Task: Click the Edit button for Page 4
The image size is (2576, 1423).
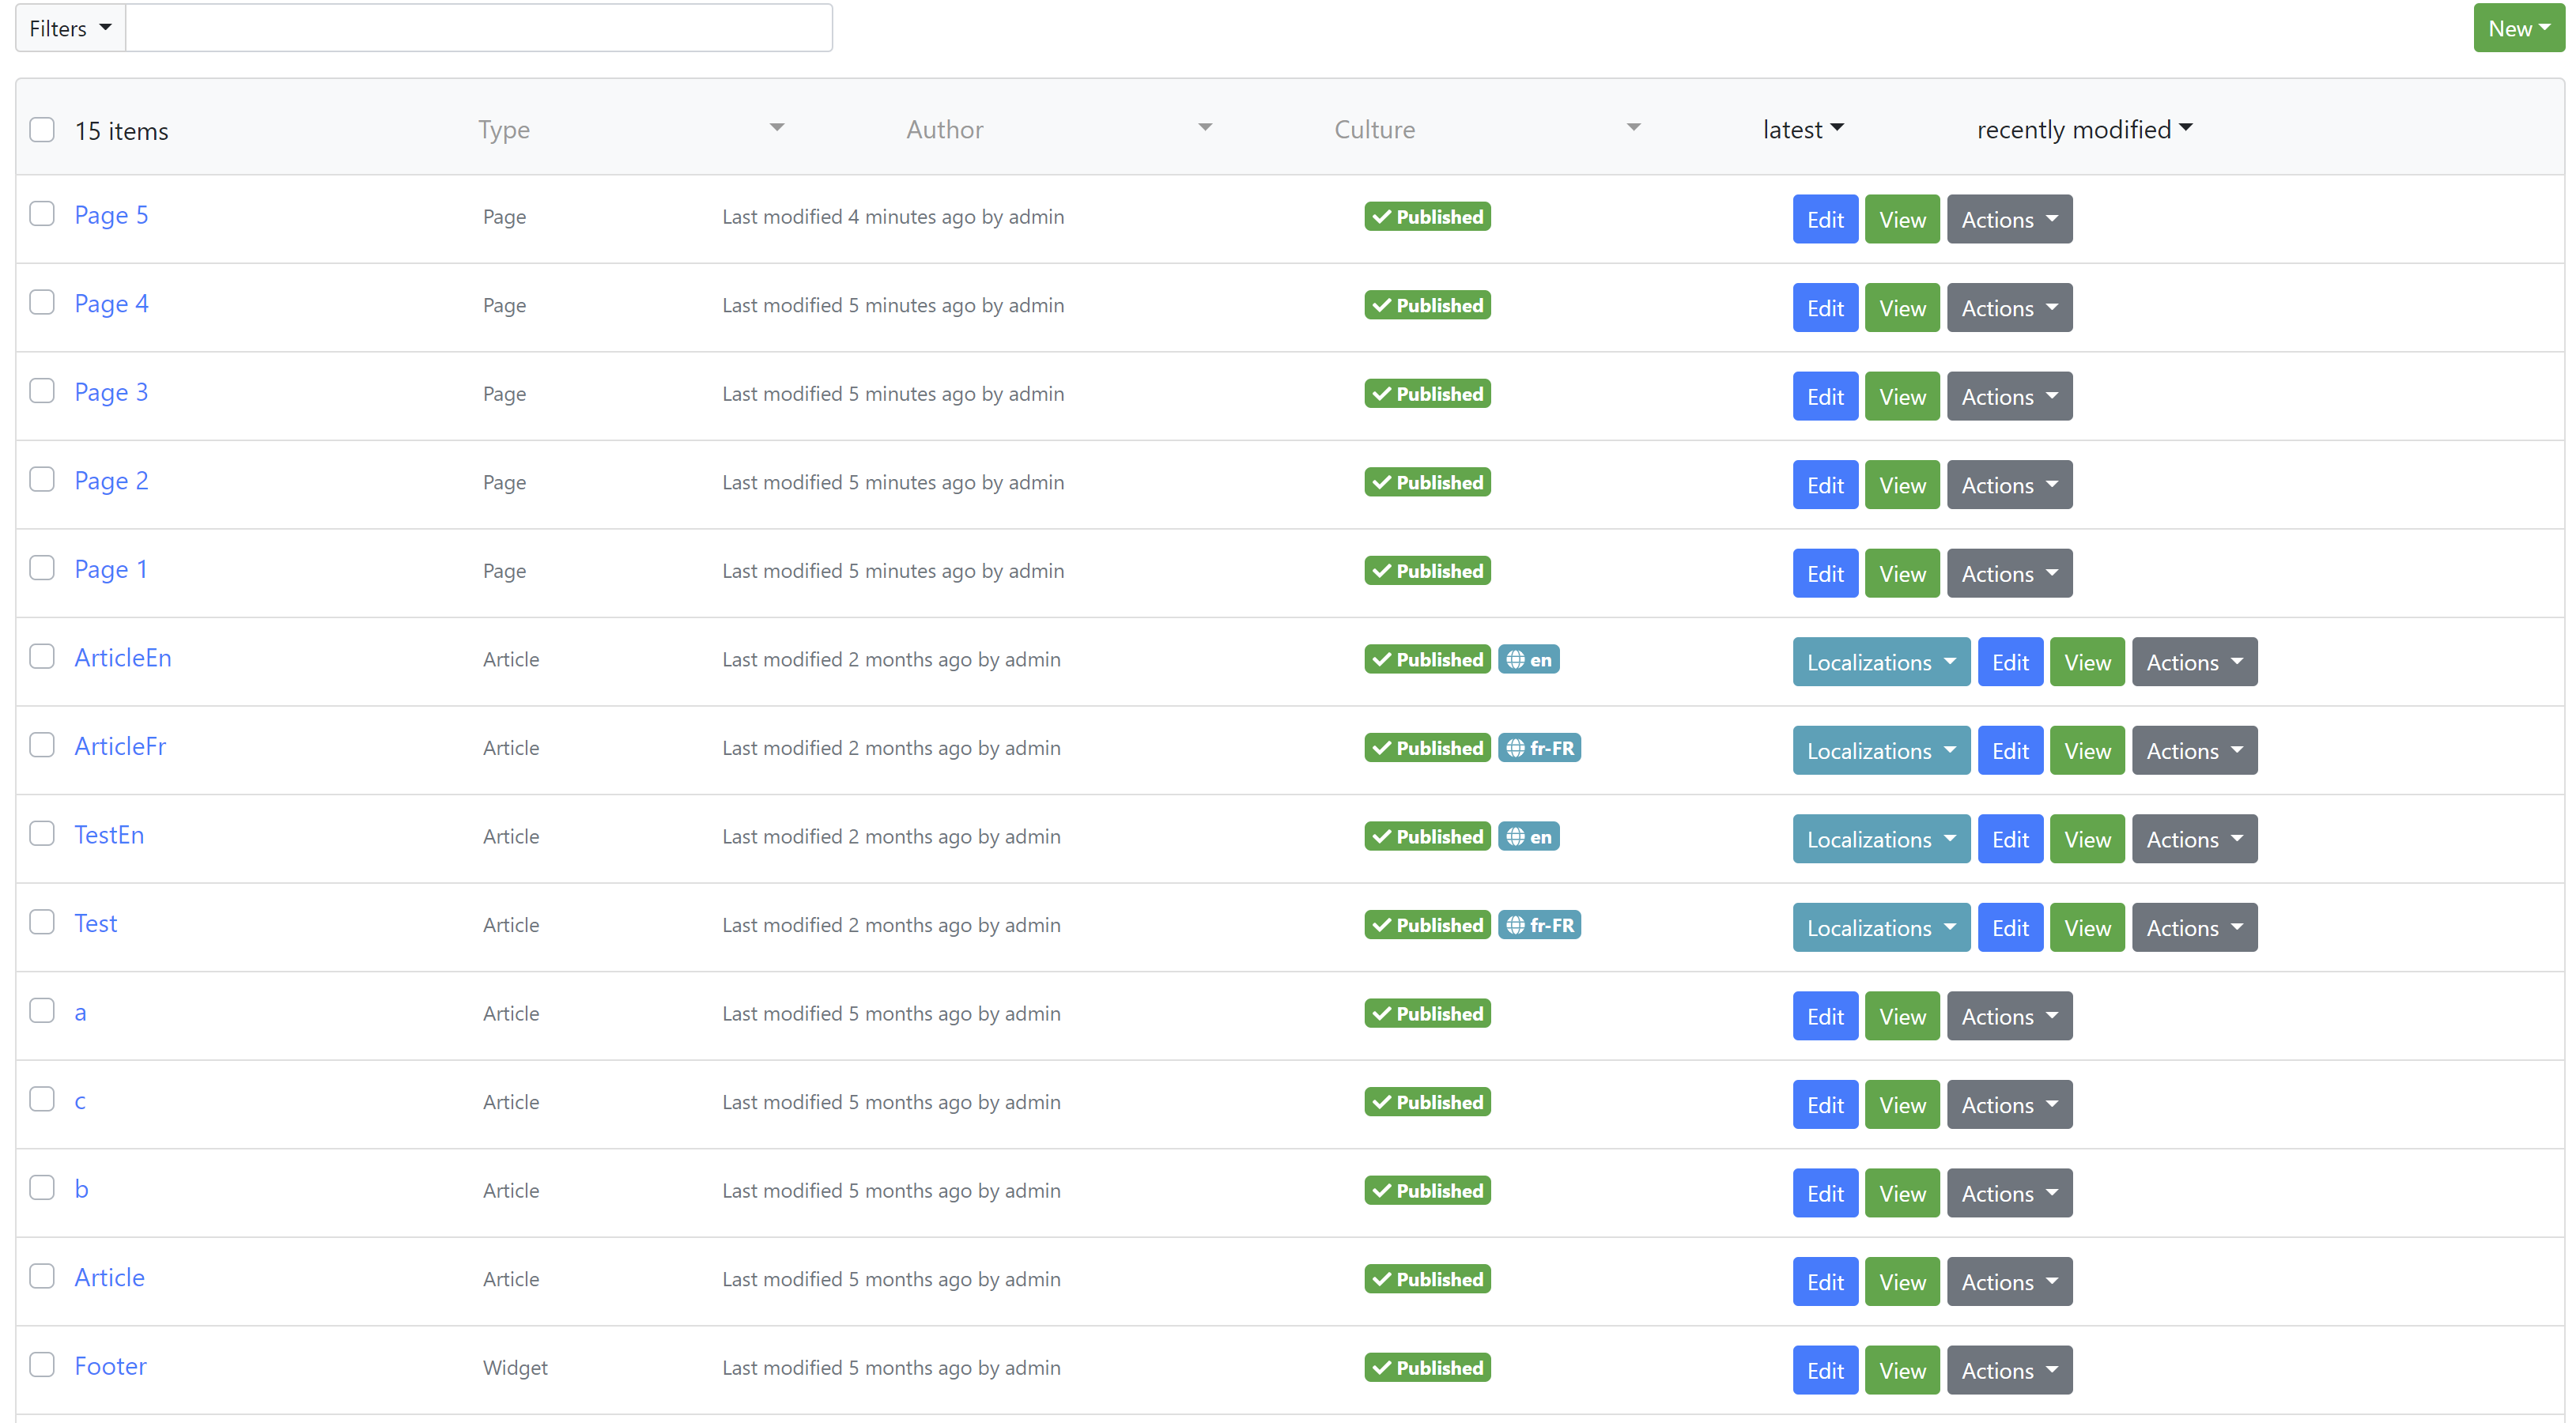Action: click(x=1825, y=307)
